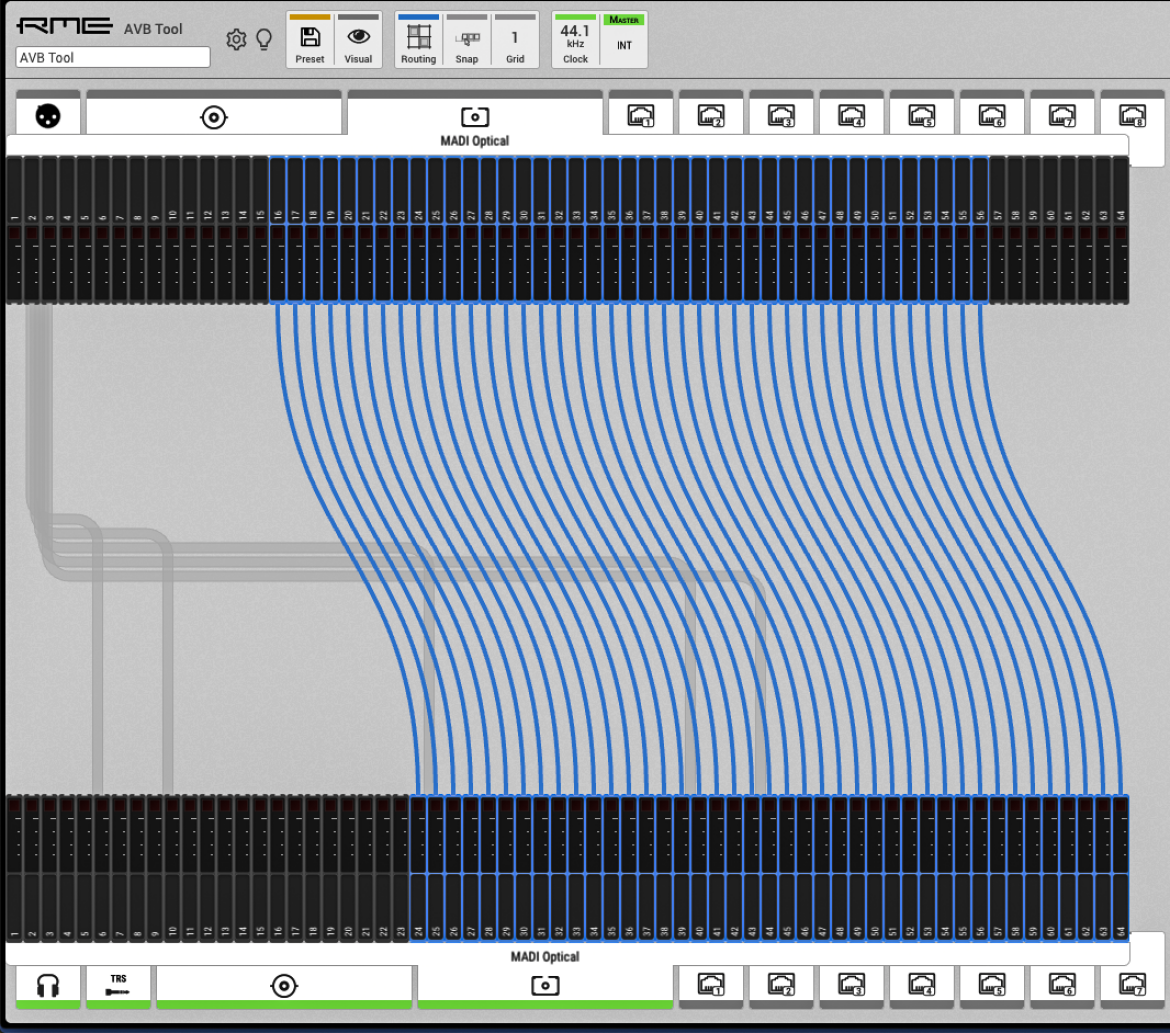Screen dimensions: 1170x1033
Task: Click the lightbulb identify icon
Action: [264, 40]
